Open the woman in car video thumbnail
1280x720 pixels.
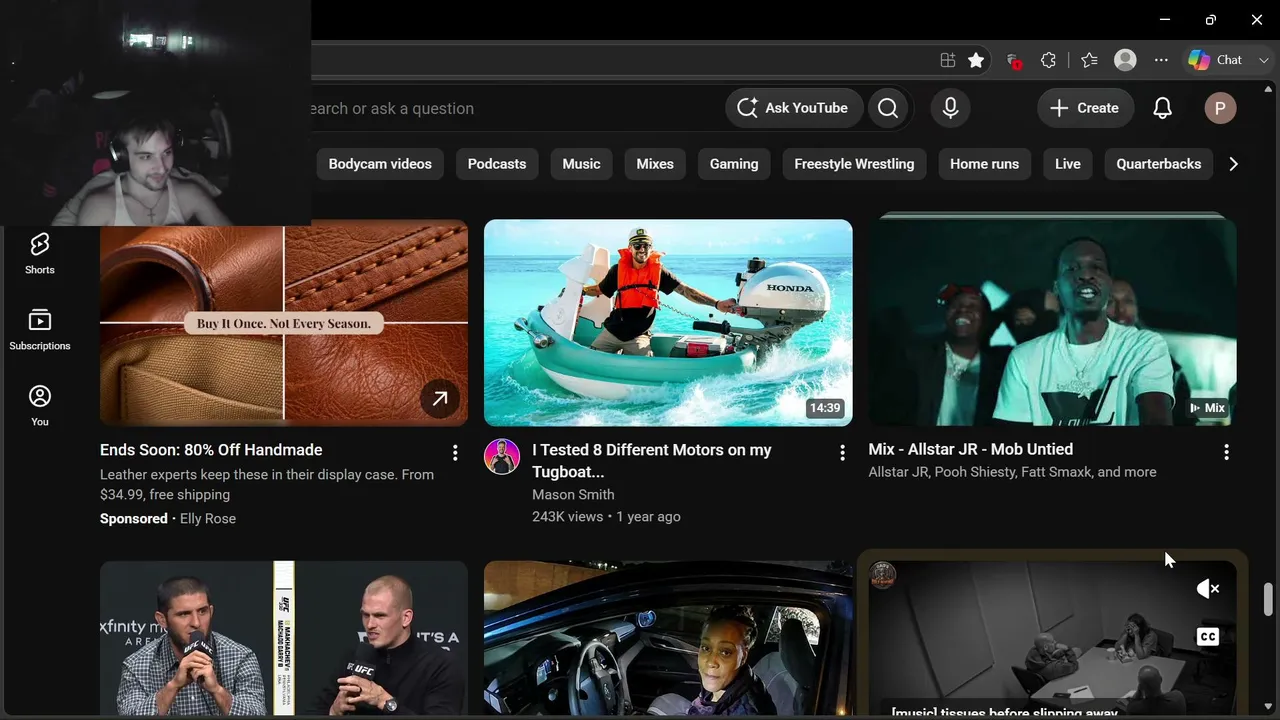click(668, 638)
